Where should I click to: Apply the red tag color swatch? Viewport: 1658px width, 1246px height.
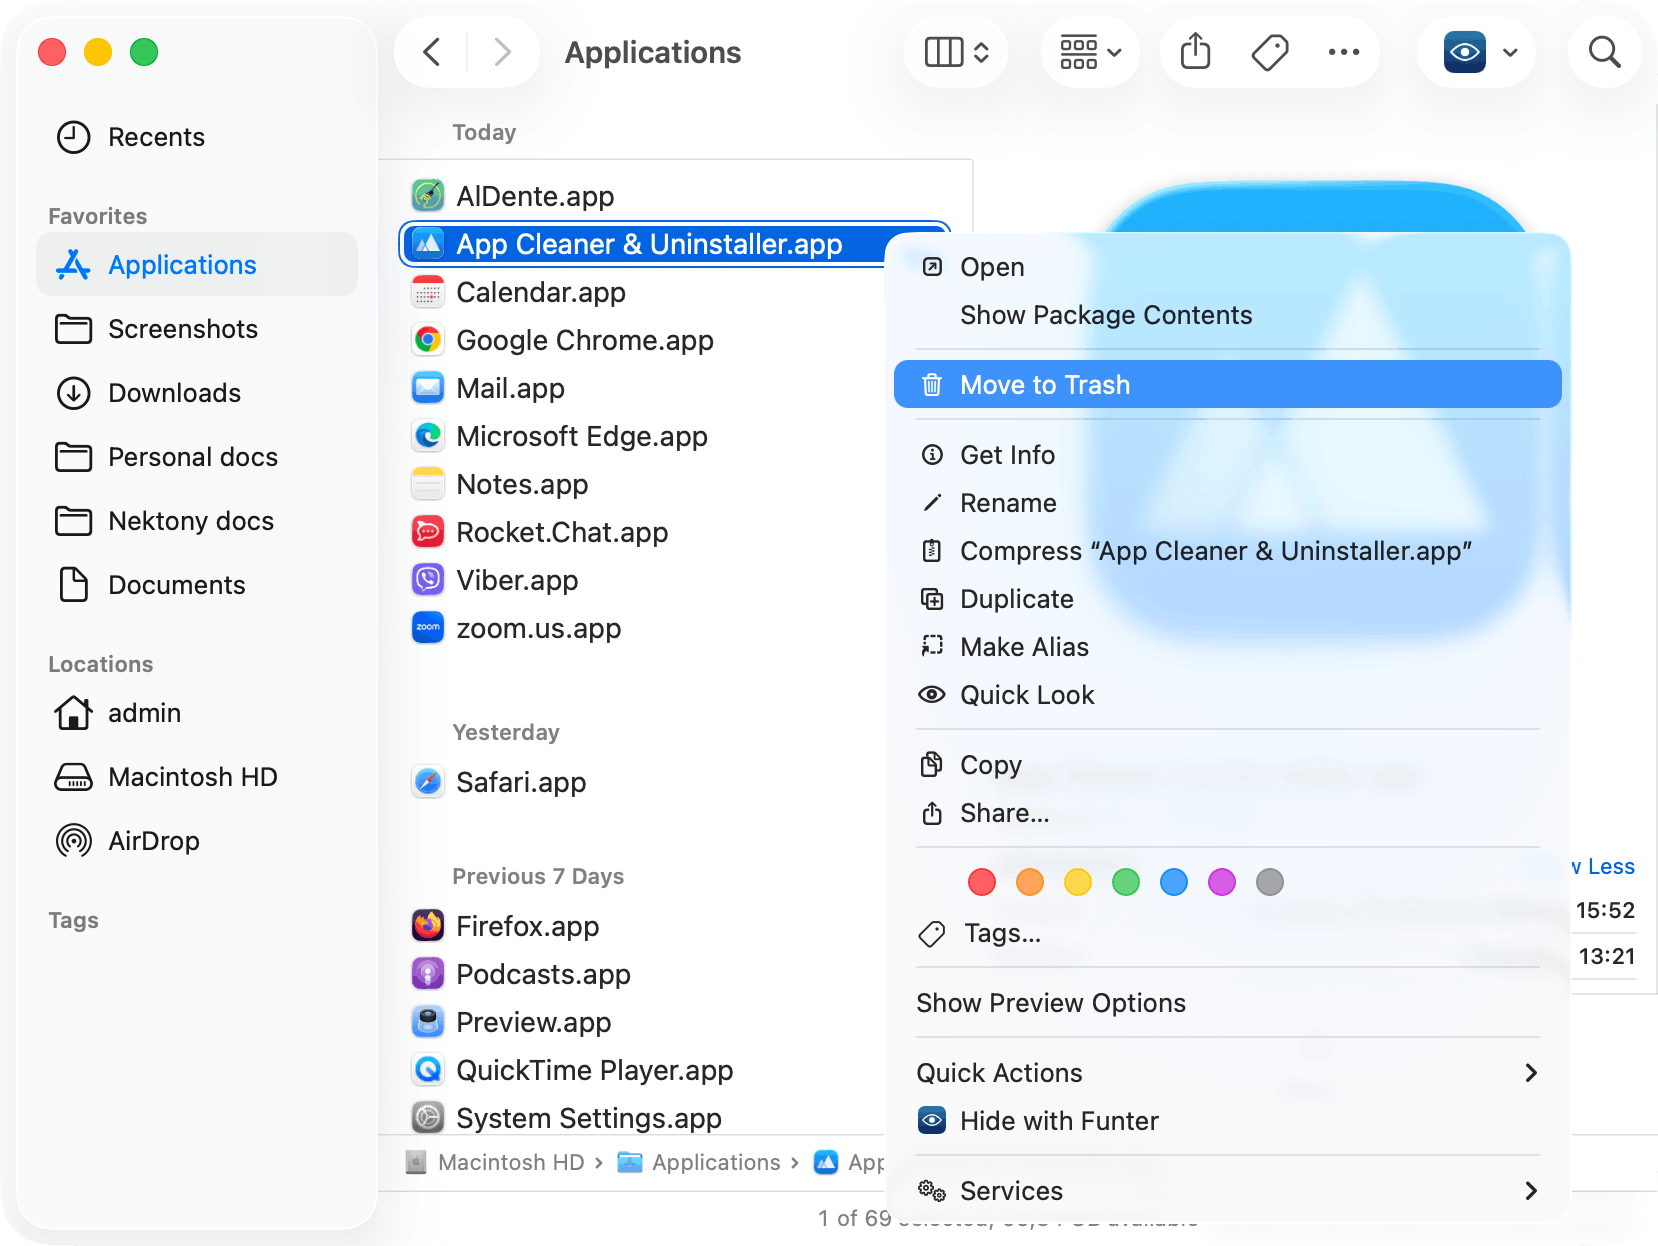[981, 882]
